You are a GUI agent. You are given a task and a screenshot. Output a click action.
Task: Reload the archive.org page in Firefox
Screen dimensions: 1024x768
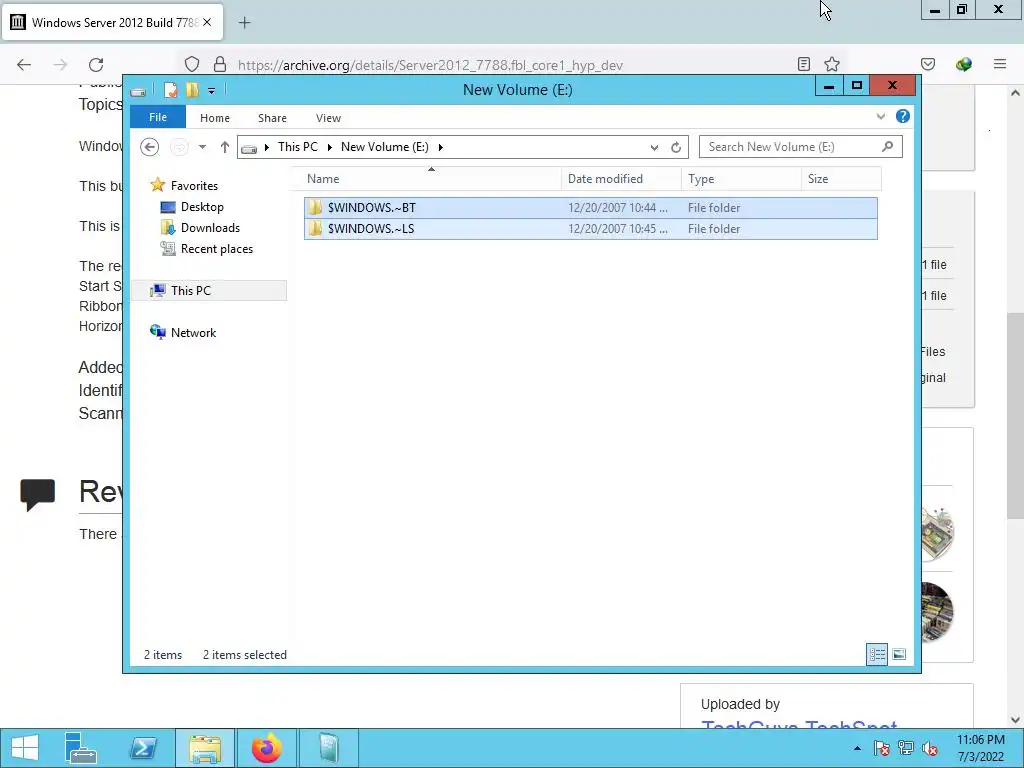click(96, 65)
